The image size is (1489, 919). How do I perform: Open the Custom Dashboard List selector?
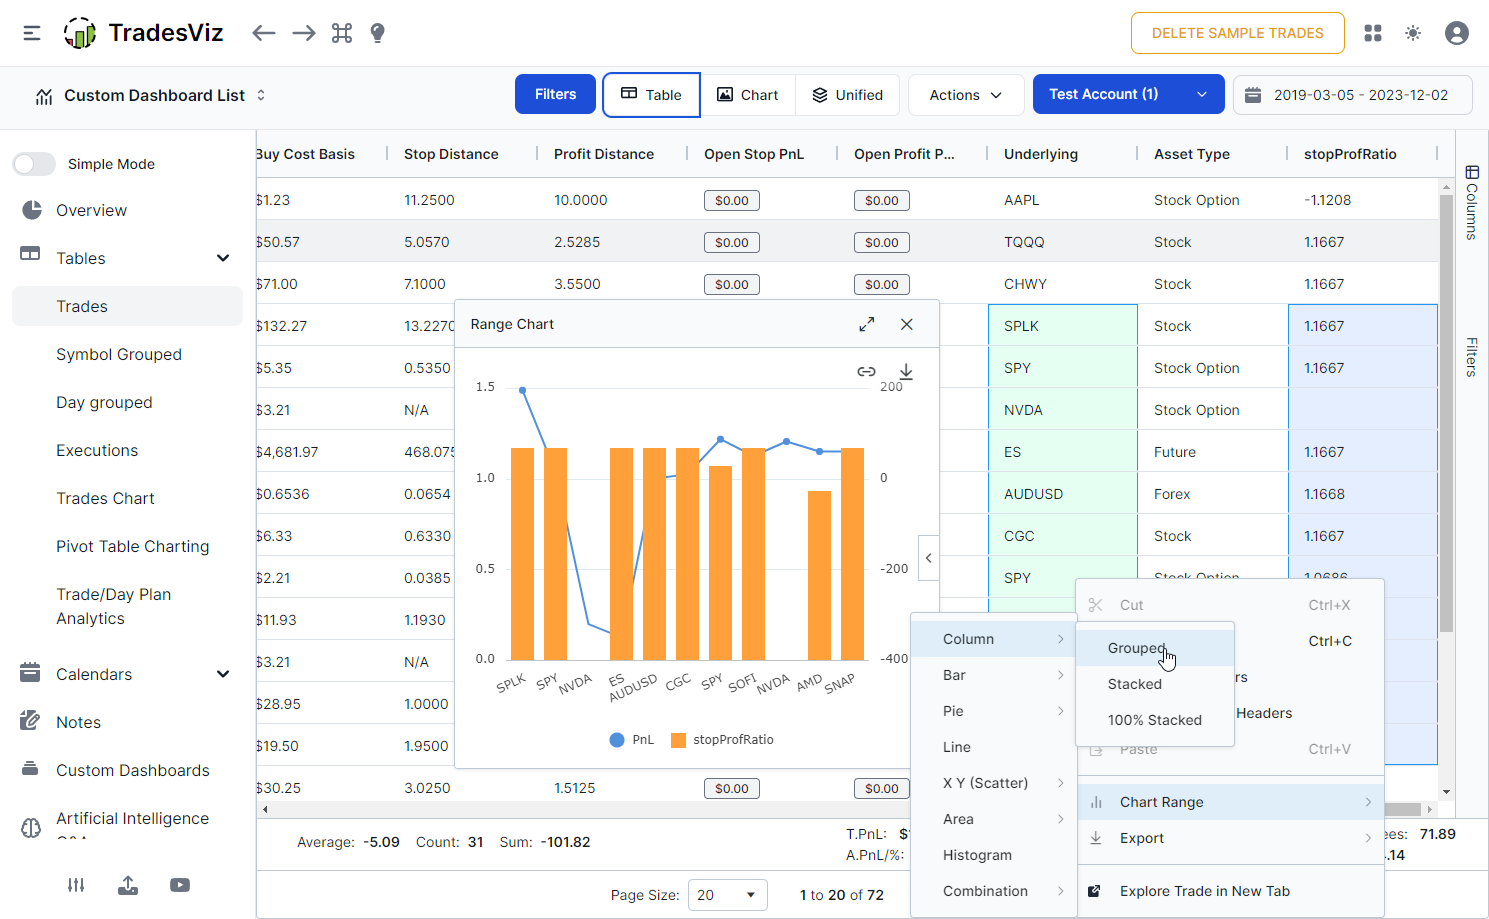coord(150,96)
